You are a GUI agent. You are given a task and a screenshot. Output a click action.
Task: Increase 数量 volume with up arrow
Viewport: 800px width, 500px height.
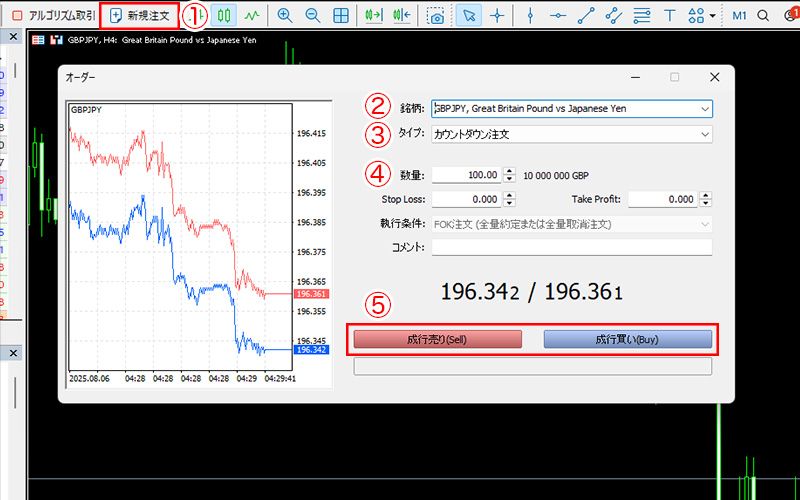tap(509, 171)
